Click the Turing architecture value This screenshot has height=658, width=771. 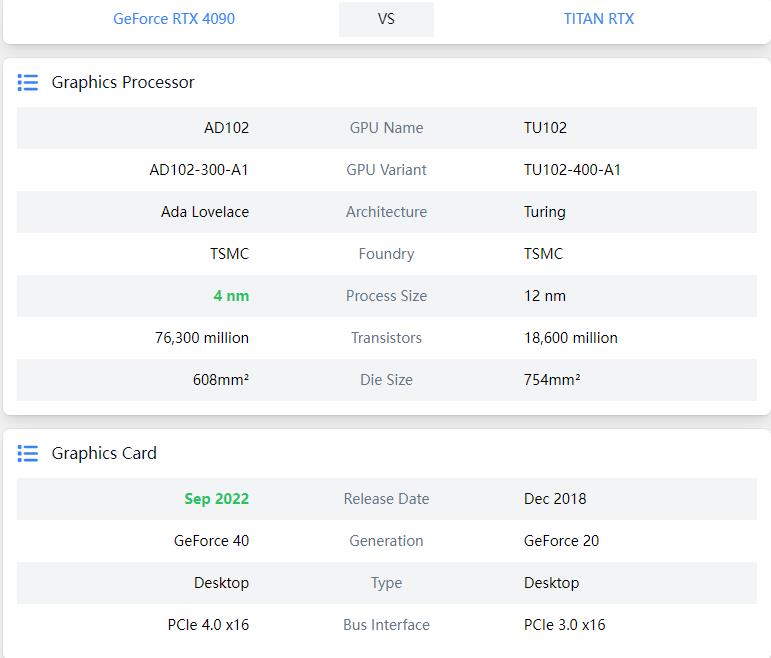(x=544, y=212)
